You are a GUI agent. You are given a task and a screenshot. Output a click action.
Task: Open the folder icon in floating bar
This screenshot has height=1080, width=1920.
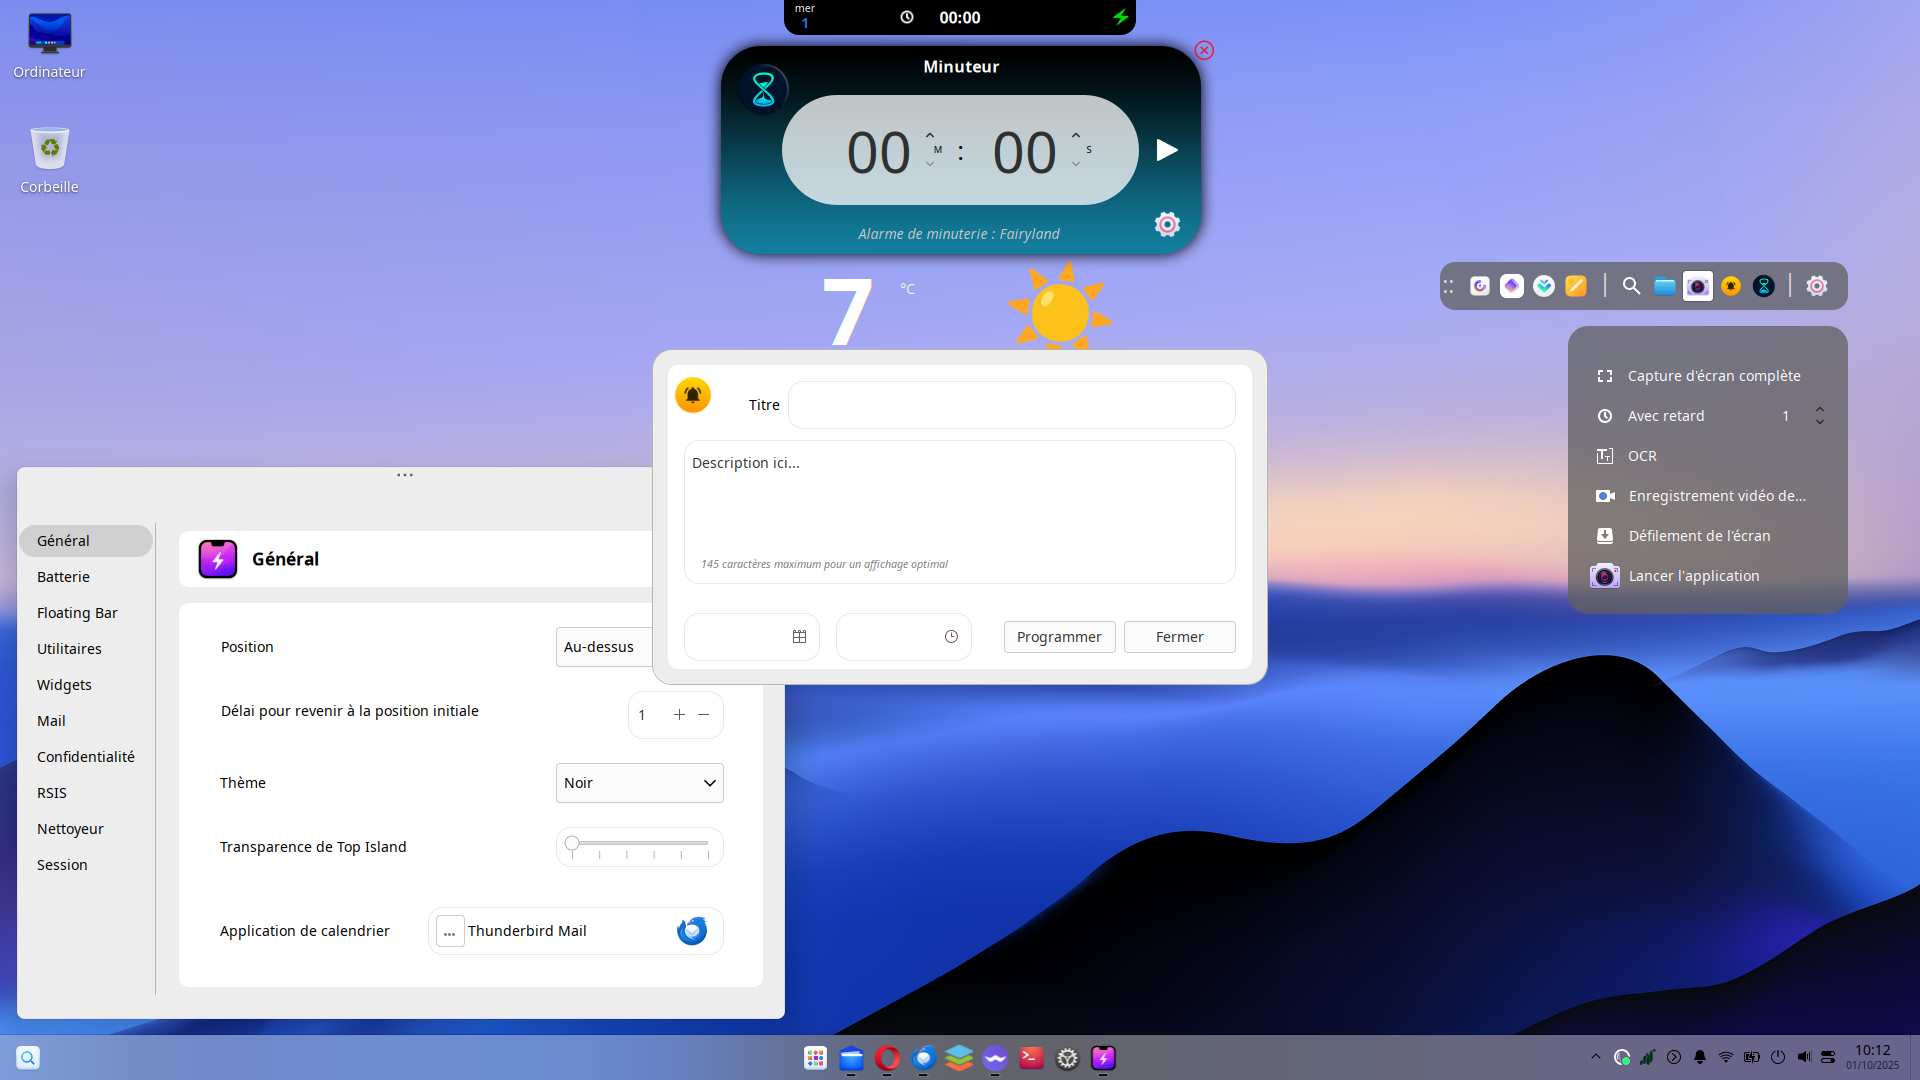click(1664, 286)
